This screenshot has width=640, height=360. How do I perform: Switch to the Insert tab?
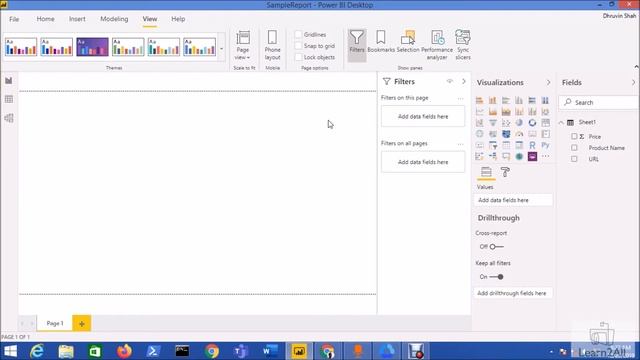77,19
